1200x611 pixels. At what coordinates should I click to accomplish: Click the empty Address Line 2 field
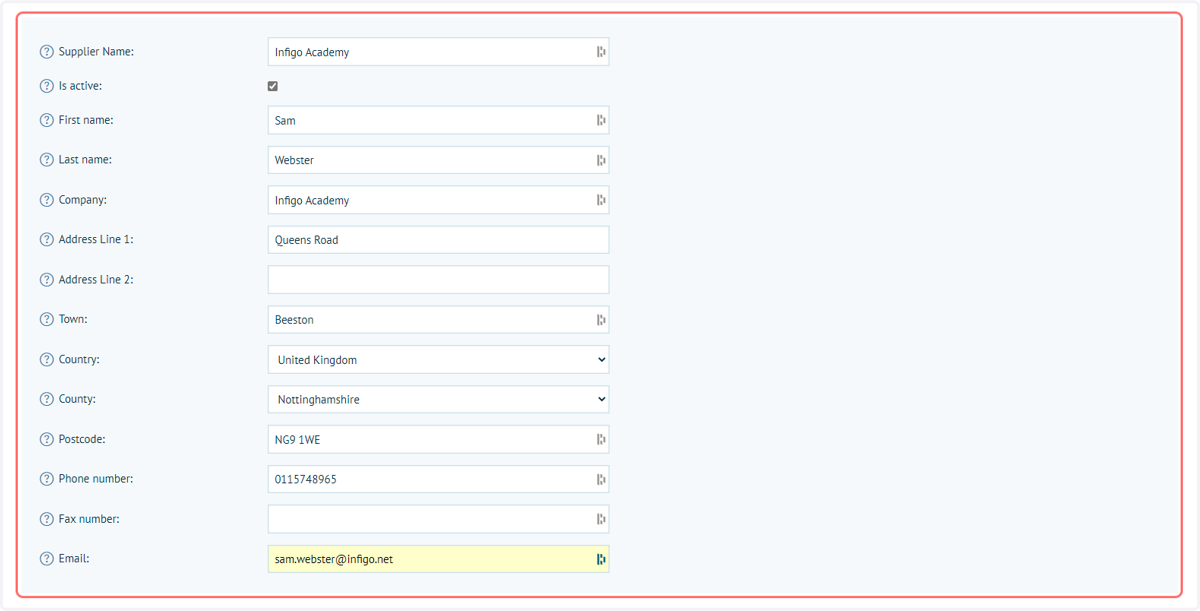pyautogui.click(x=438, y=280)
